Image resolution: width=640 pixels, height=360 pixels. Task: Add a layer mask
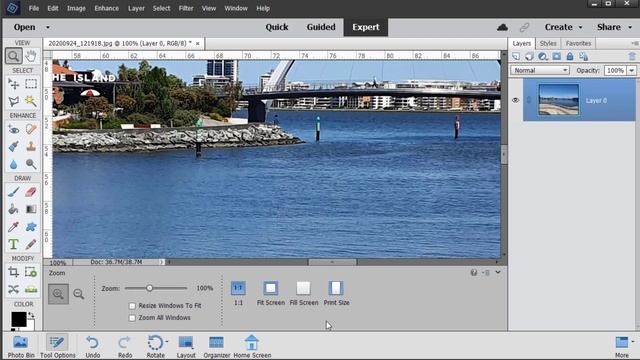[556, 56]
